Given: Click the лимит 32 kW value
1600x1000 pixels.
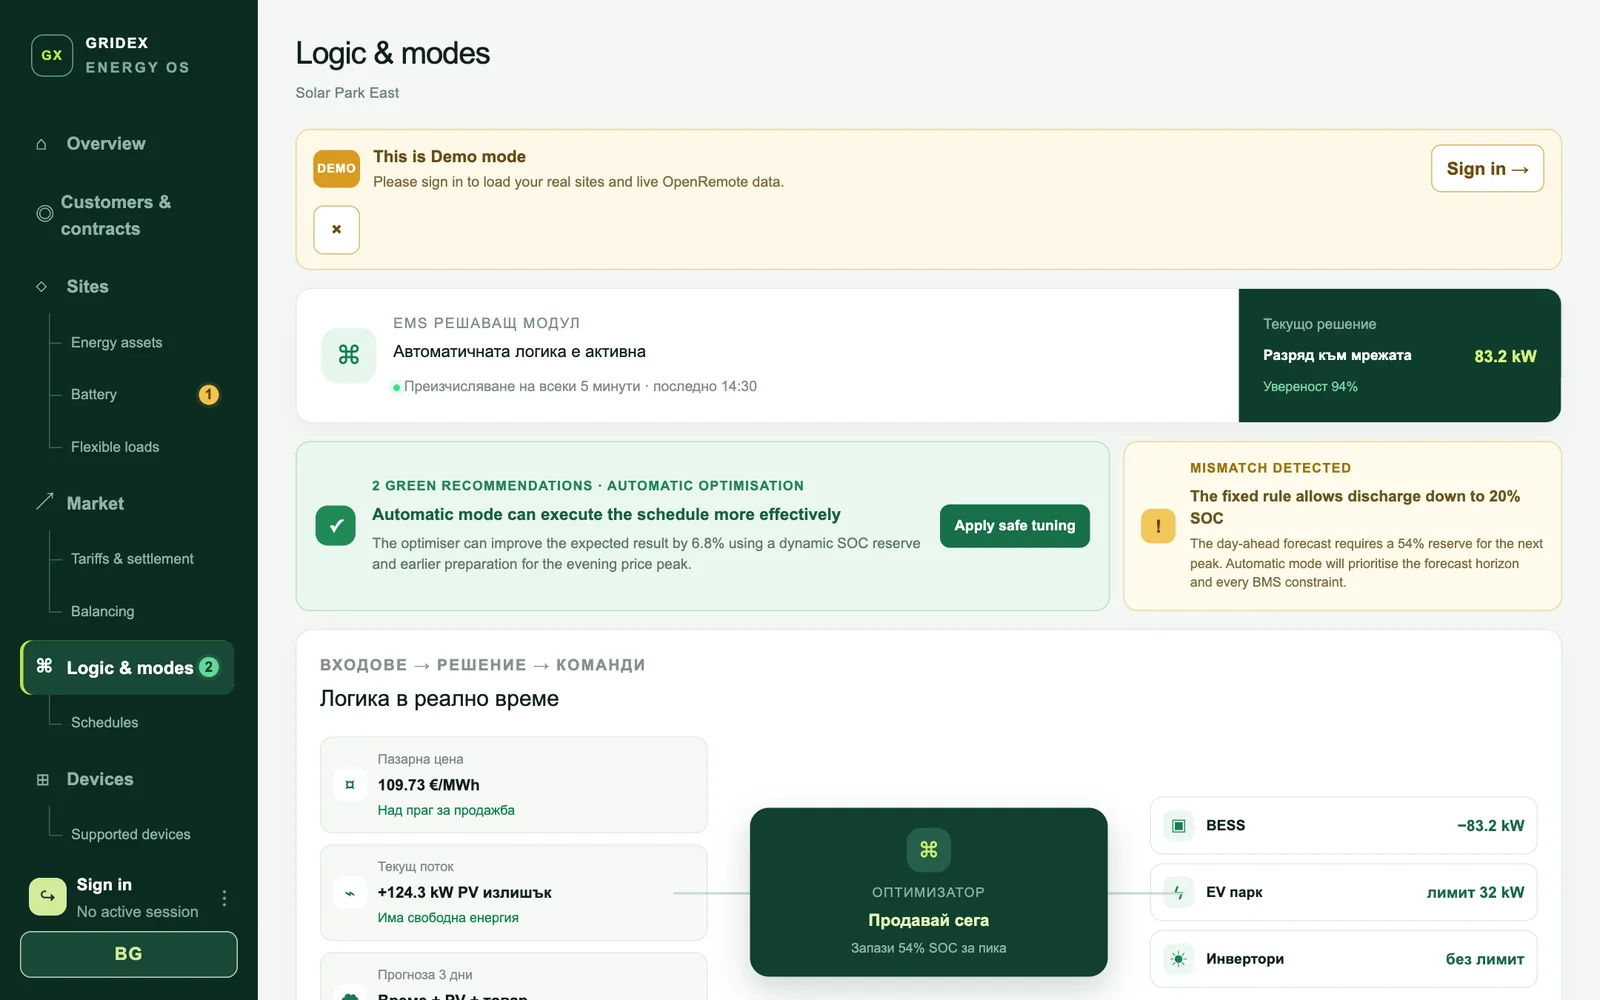Looking at the screenshot, I should click(1475, 892).
